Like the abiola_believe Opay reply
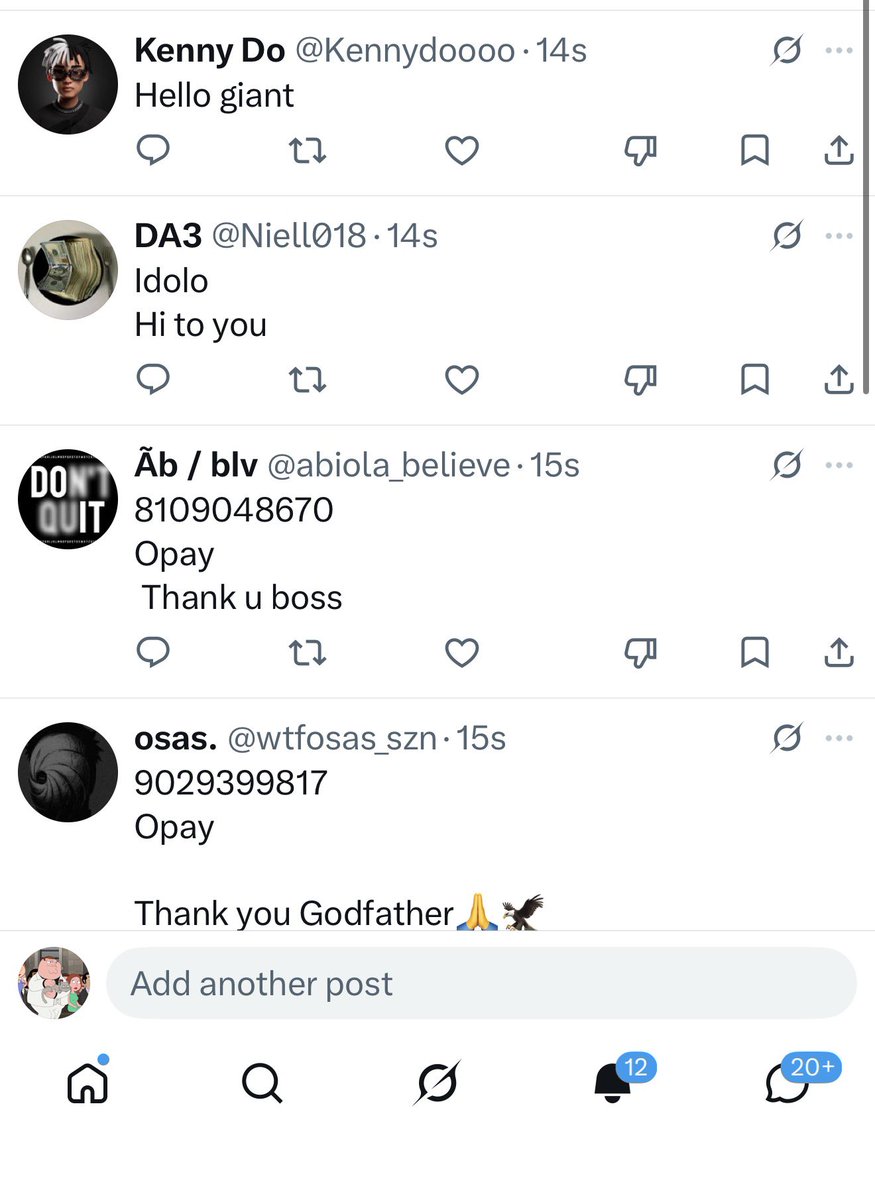Viewport: 875px width, 1200px height. (461, 653)
